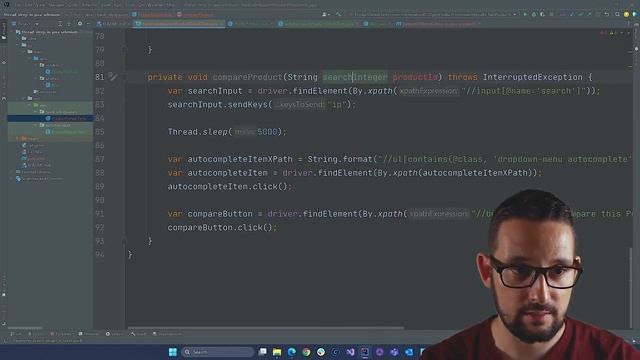Open the Build tool window tab

(x=139, y=334)
